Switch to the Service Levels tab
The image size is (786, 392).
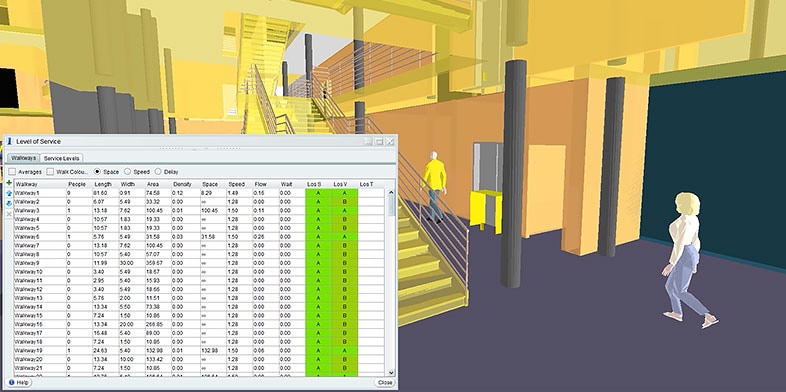pos(61,158)
